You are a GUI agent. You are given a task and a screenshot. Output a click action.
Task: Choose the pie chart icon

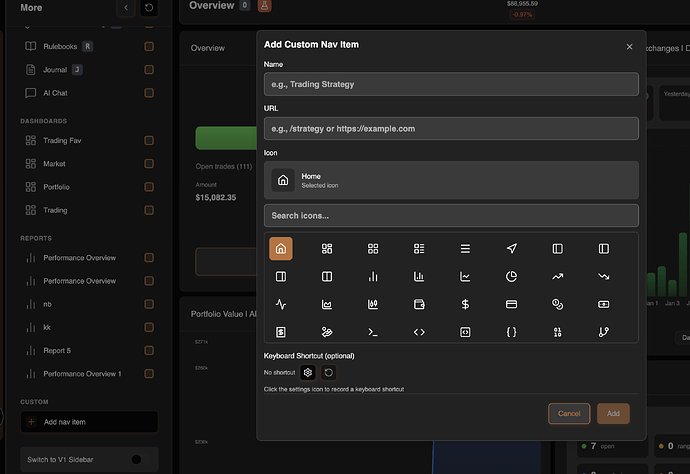click(x=511, y=276)
